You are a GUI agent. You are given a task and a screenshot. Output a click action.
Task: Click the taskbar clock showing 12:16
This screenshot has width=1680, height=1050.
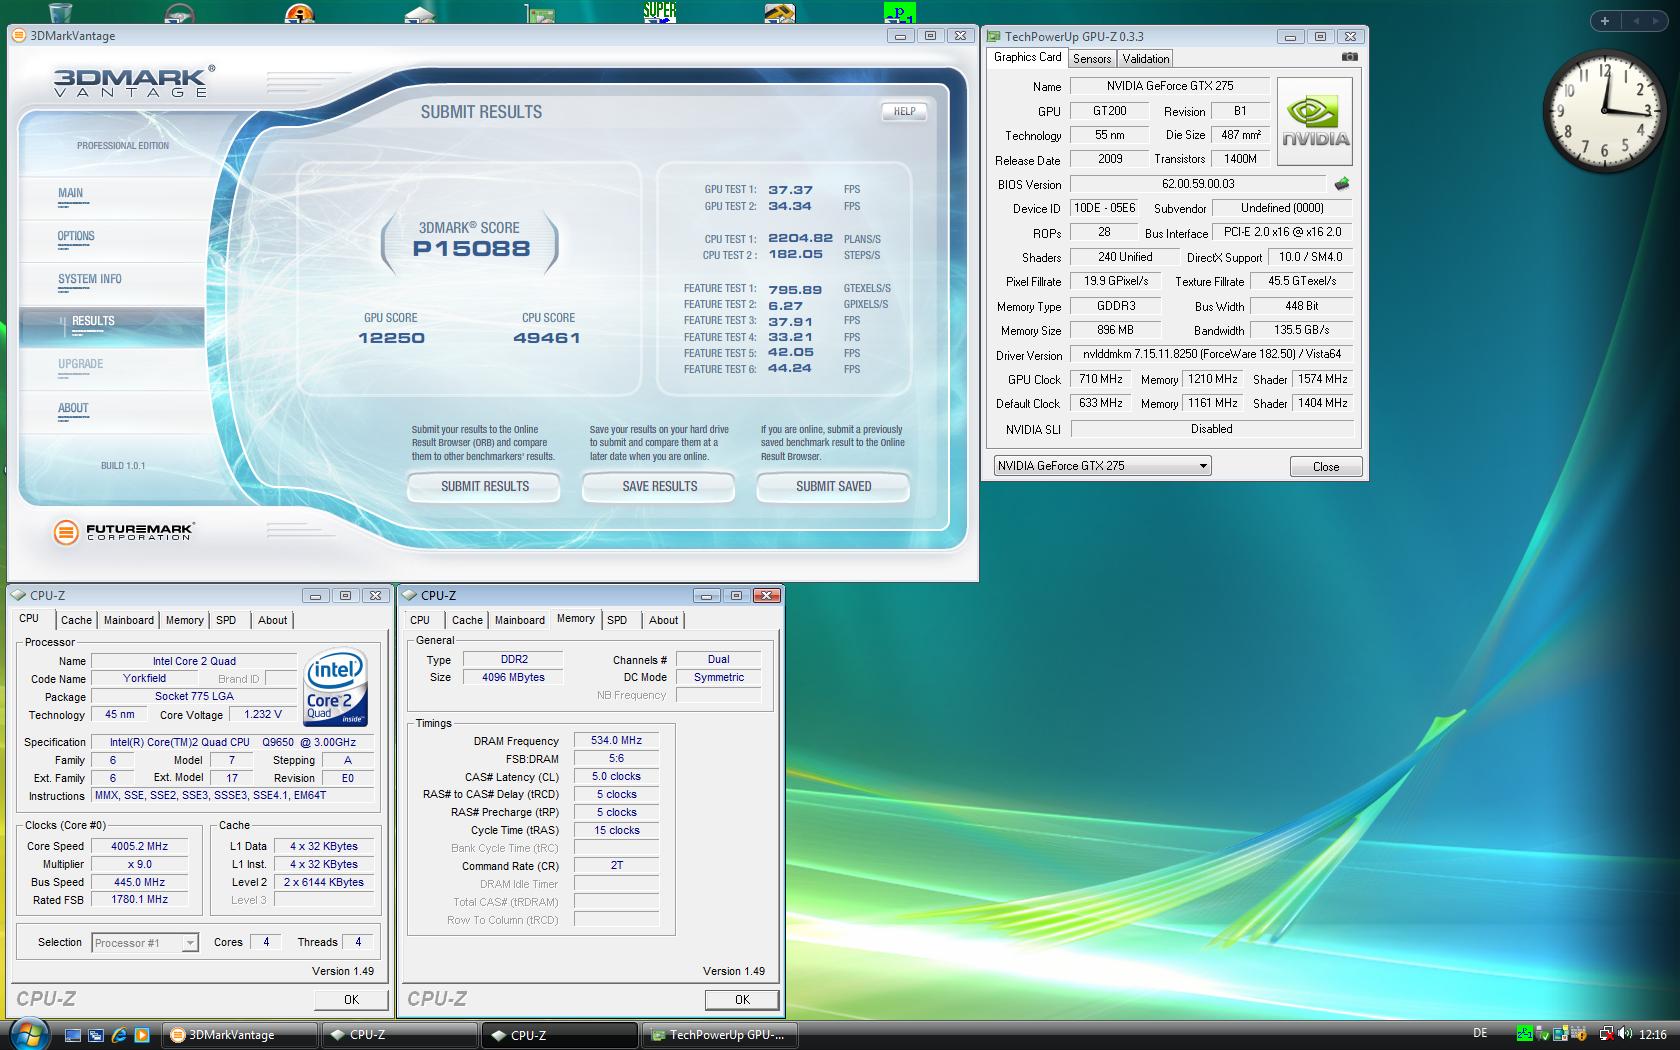point(1653,1035)
